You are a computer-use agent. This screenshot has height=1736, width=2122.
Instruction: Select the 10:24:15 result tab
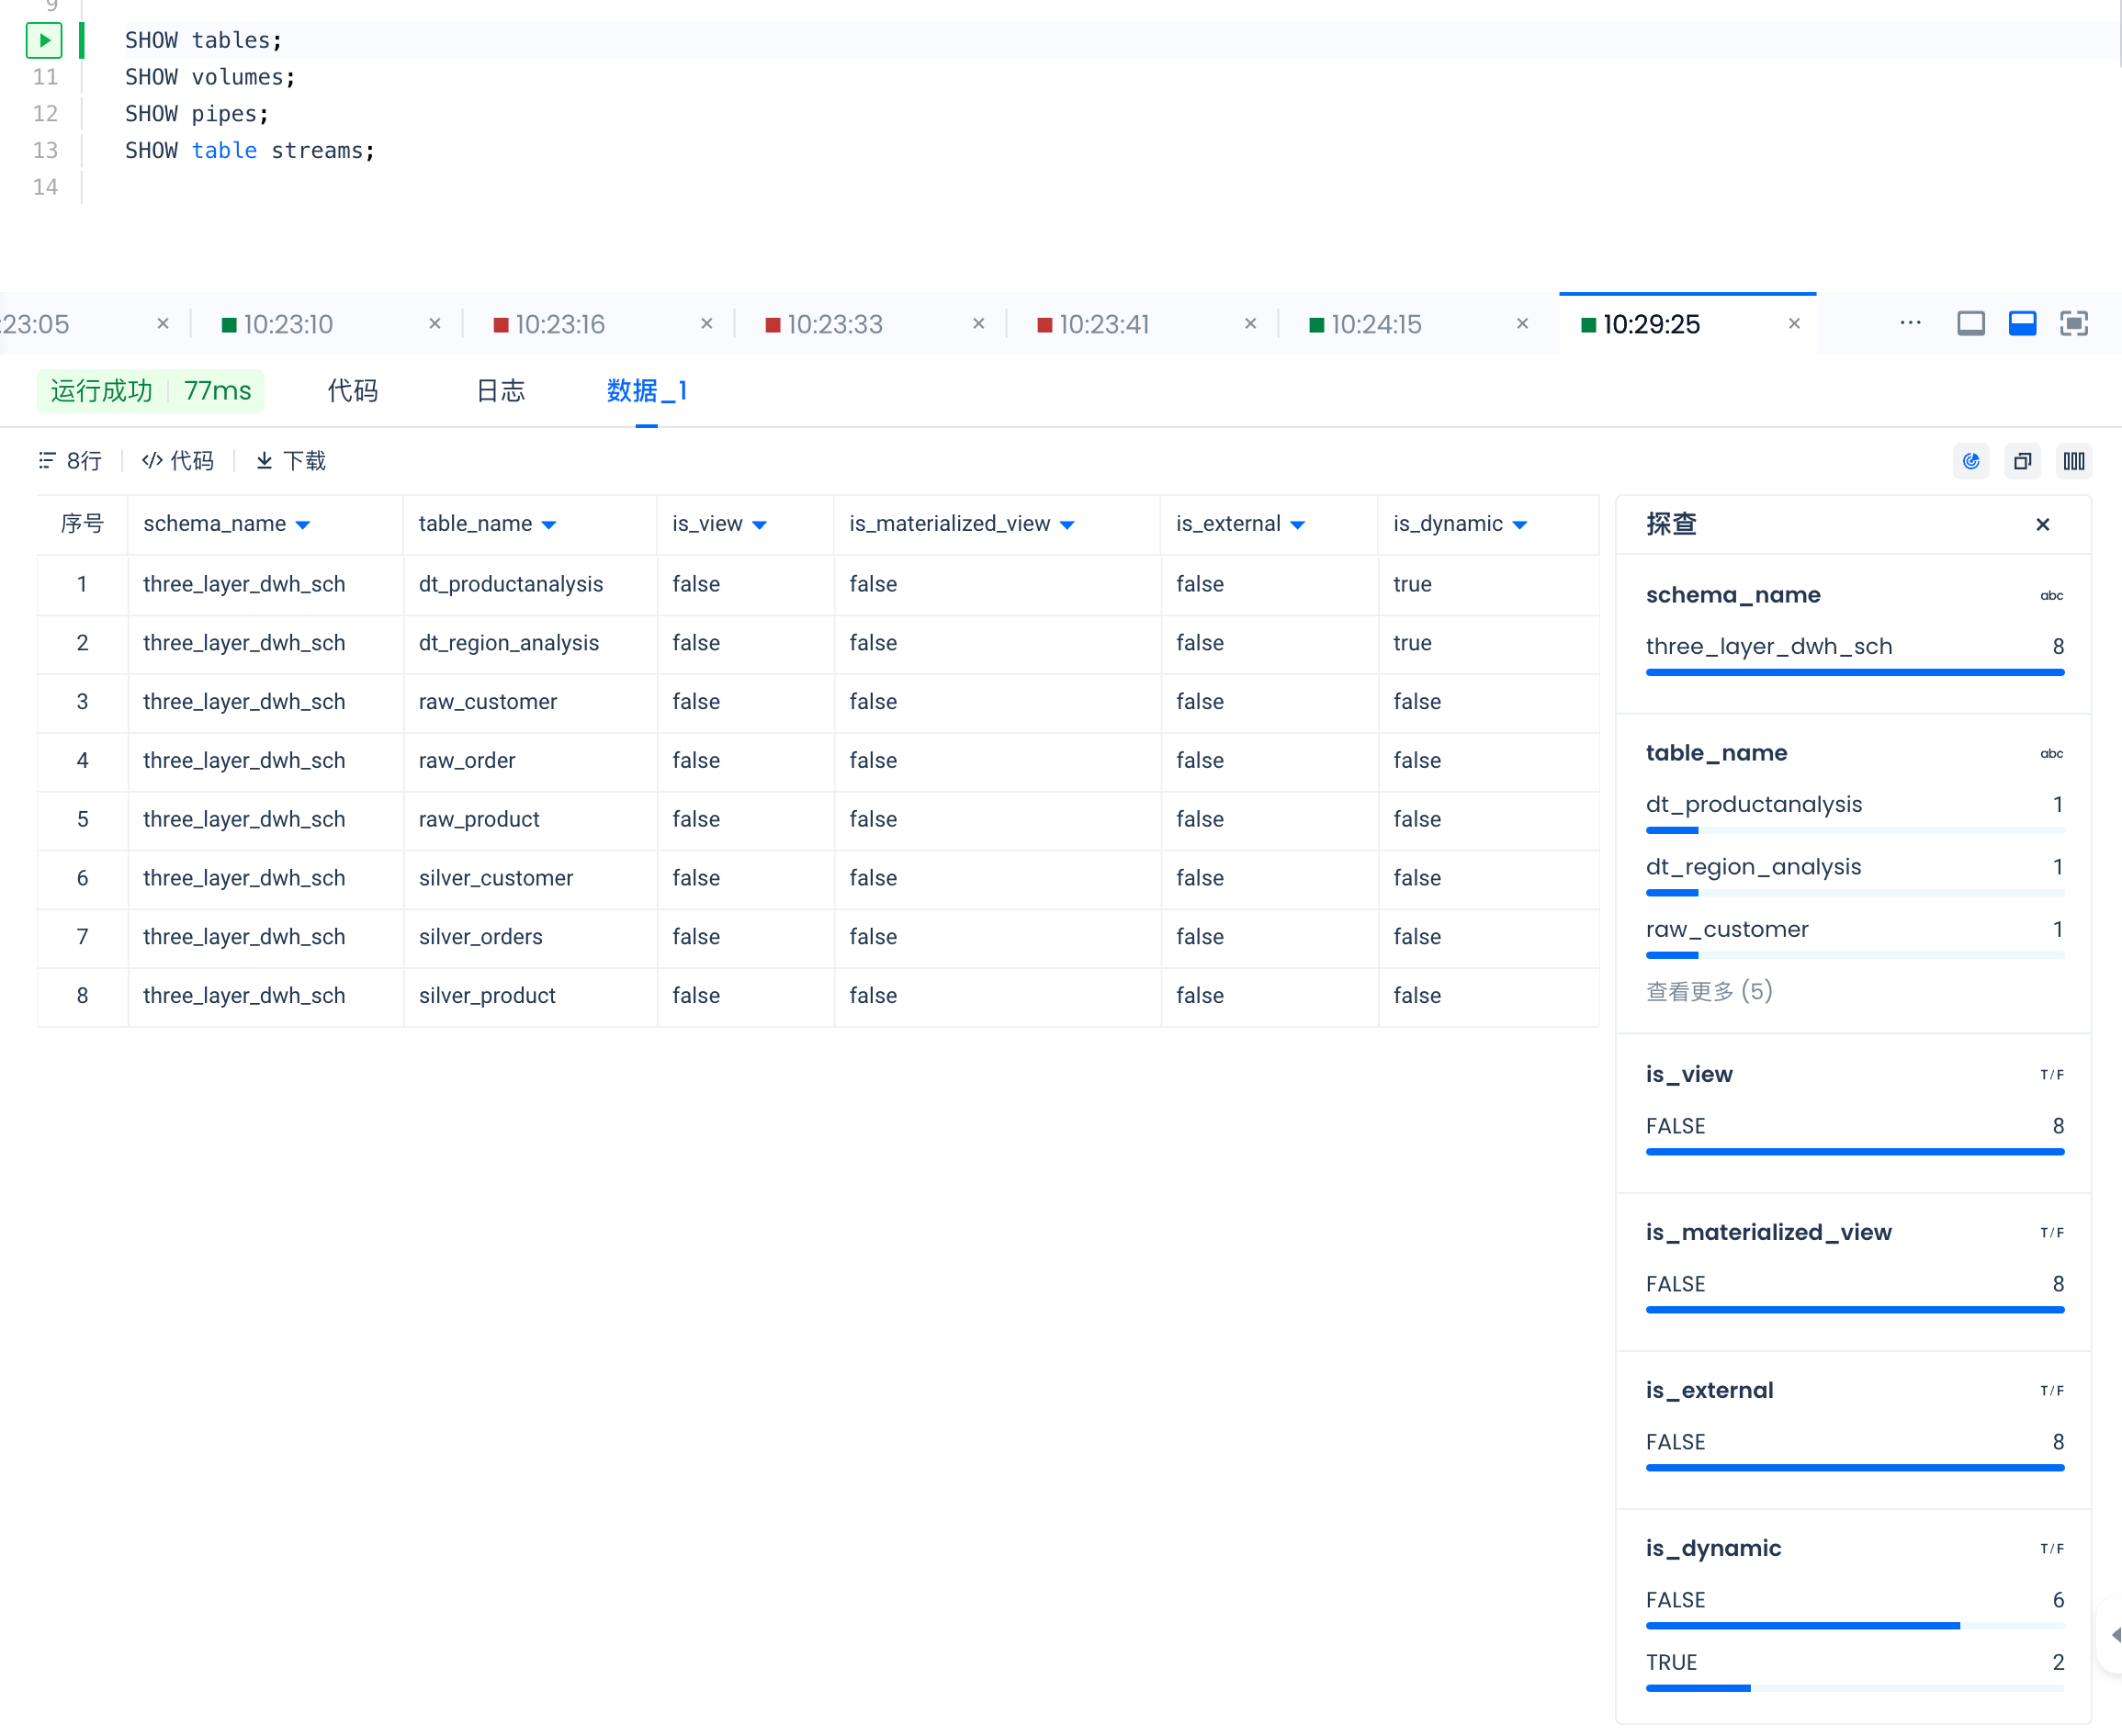coord(1375,325)
